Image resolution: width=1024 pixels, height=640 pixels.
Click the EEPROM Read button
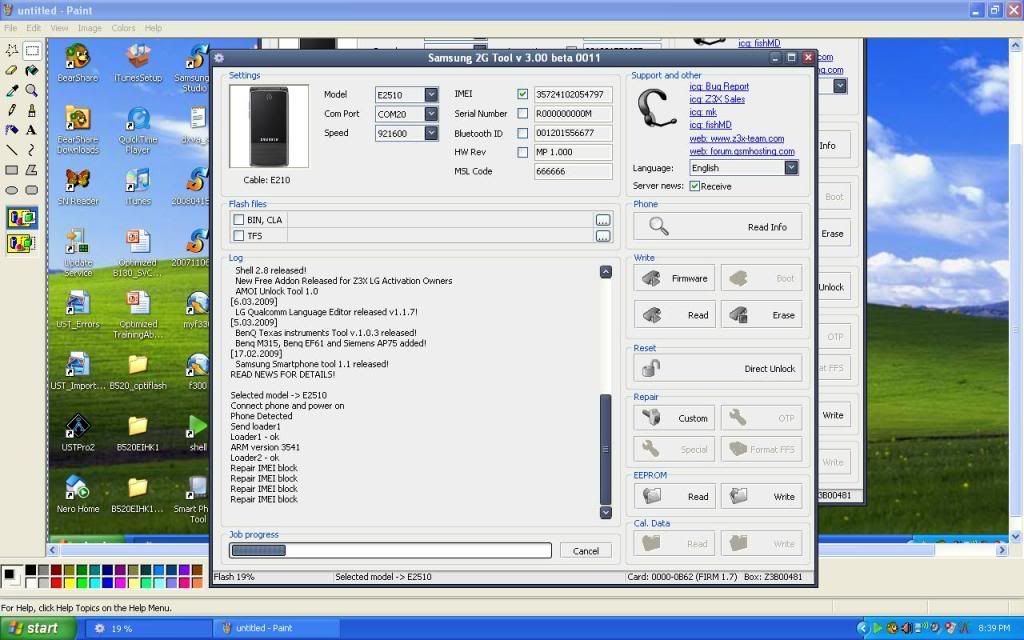point(674,496)
